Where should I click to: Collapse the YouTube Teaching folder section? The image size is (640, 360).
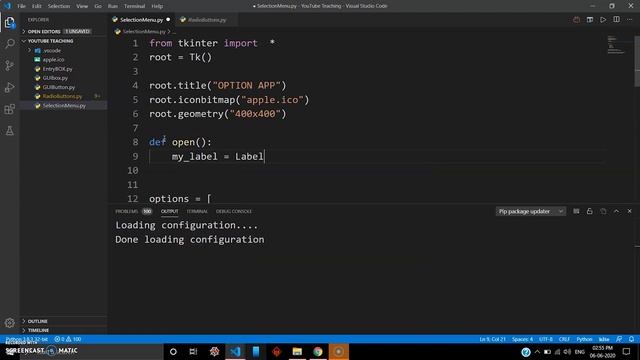click(x=63, y=41)
